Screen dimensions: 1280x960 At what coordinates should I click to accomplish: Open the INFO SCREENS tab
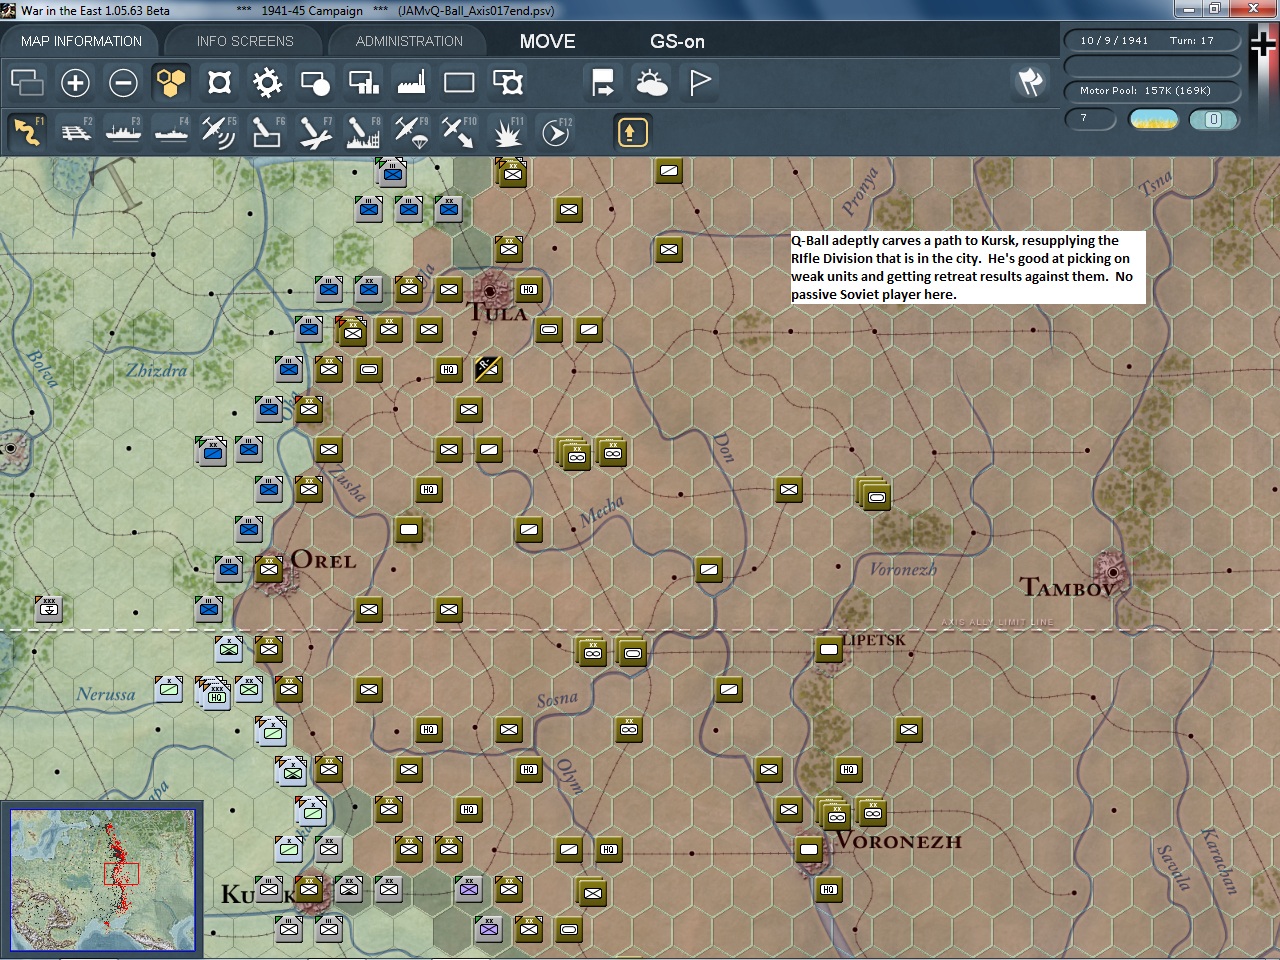pyautogui.click(x=245, y=41)
